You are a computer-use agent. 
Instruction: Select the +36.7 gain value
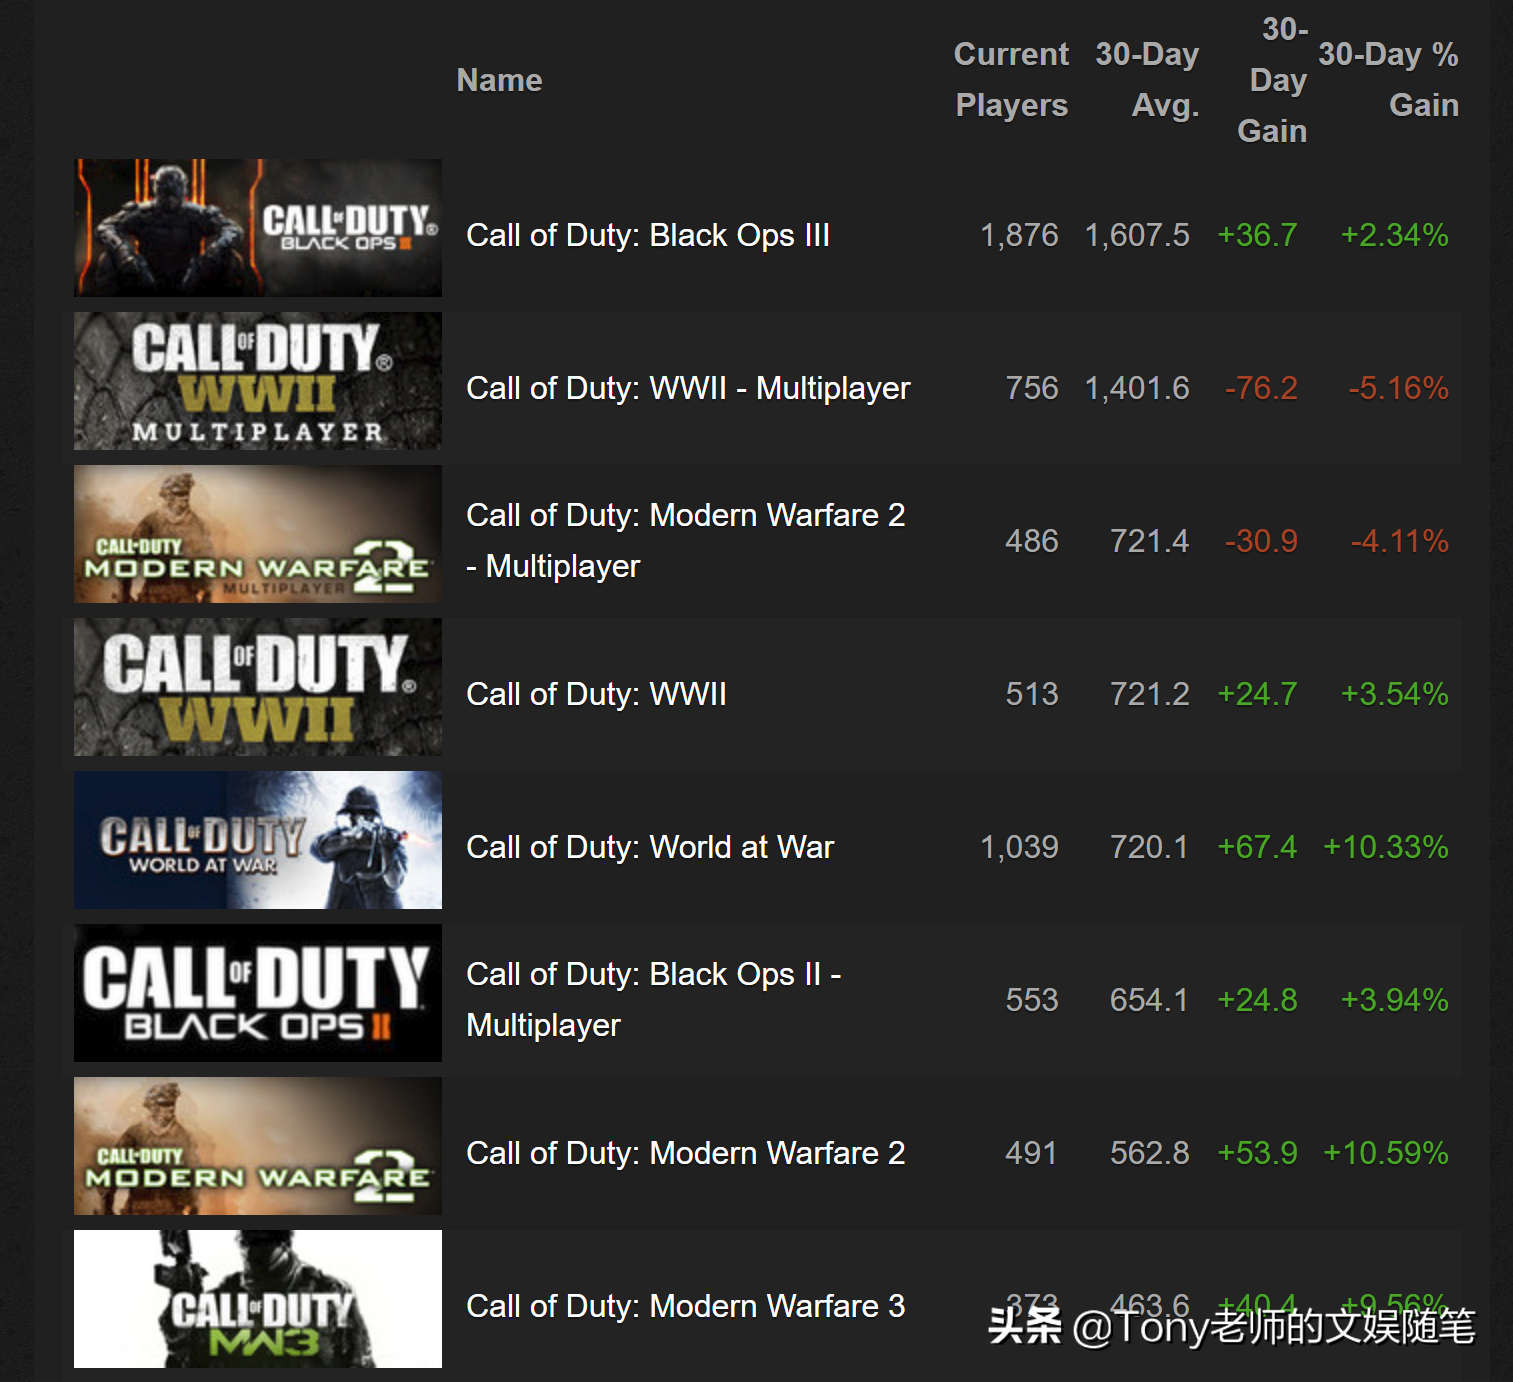click(1257, 235)
